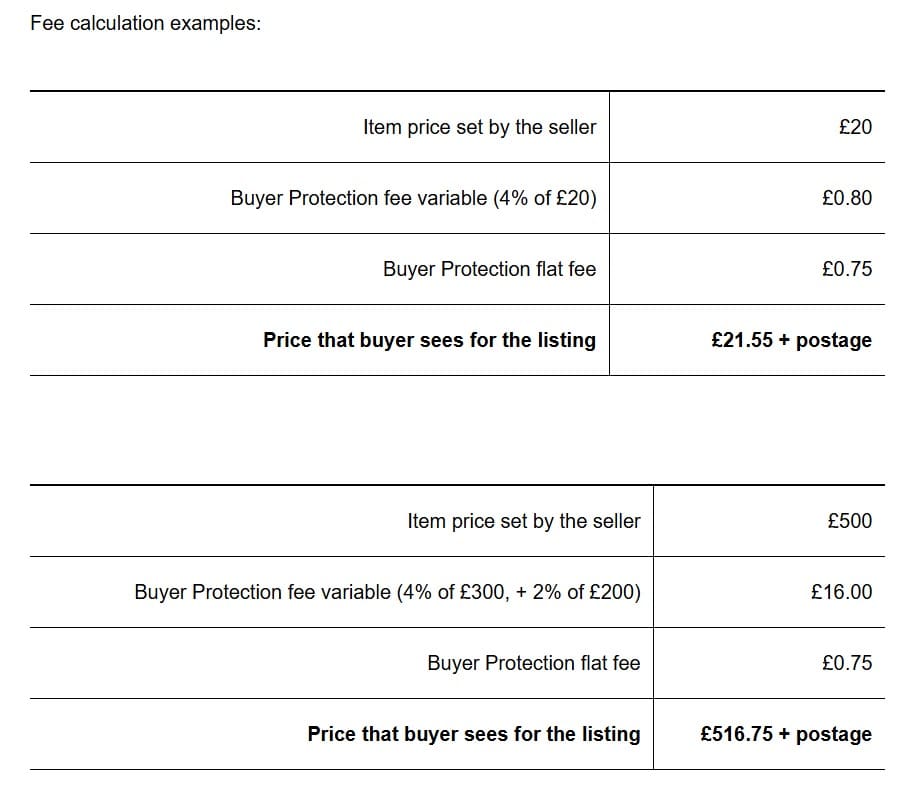Select the first table's £0.75 value
This screenshot has width=916, height=793.
846,269
